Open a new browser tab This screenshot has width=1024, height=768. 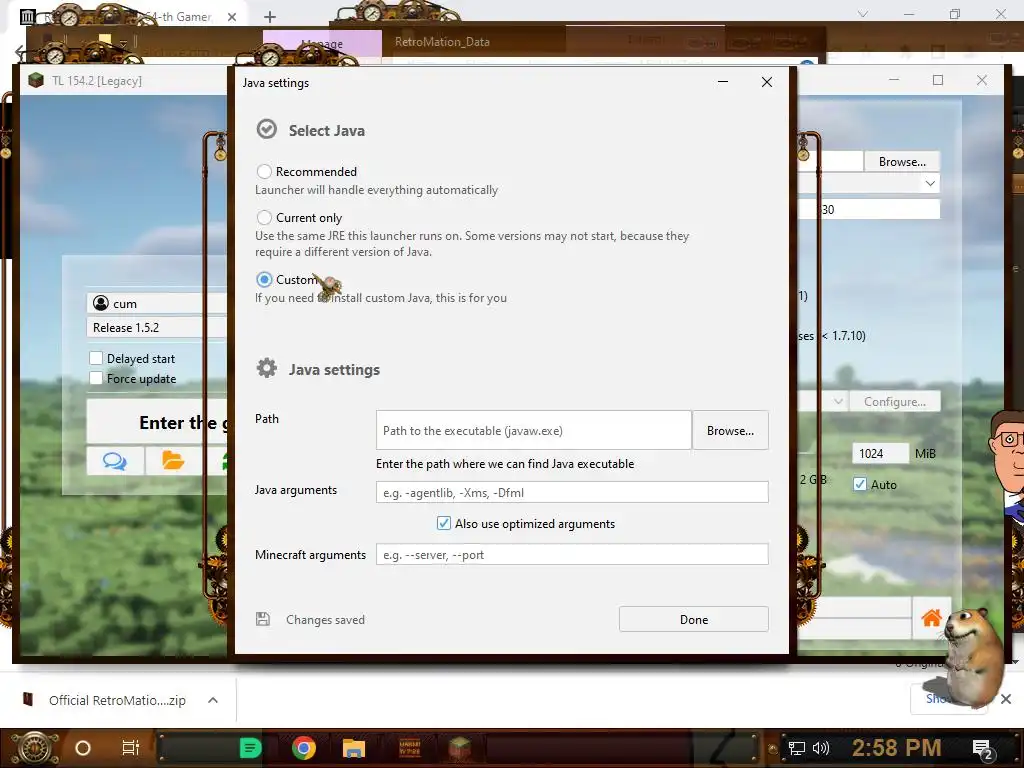click(270, 17)
